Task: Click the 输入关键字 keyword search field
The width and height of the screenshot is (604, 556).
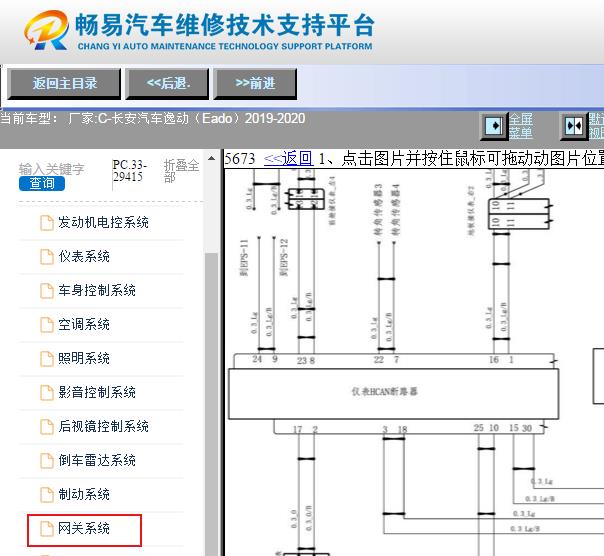Action: 51,169
